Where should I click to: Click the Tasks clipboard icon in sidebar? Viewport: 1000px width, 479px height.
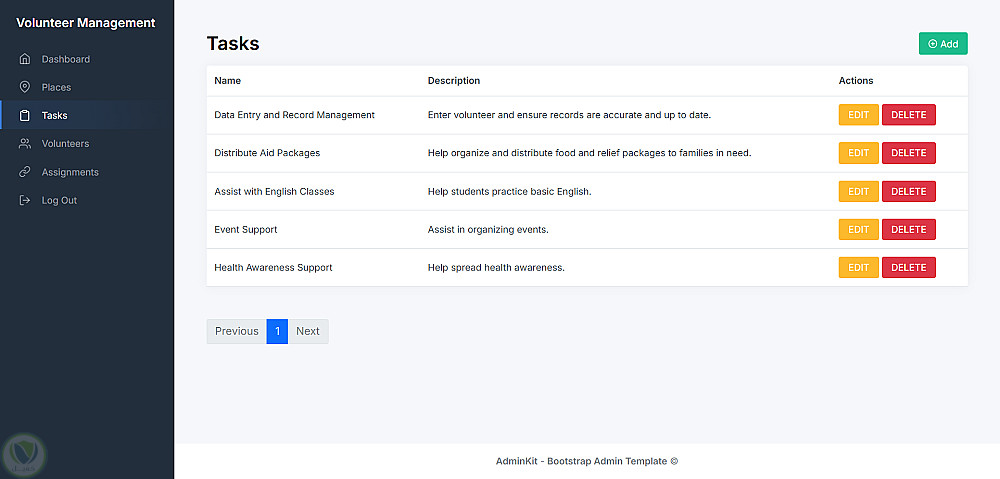tap(25, 115)
